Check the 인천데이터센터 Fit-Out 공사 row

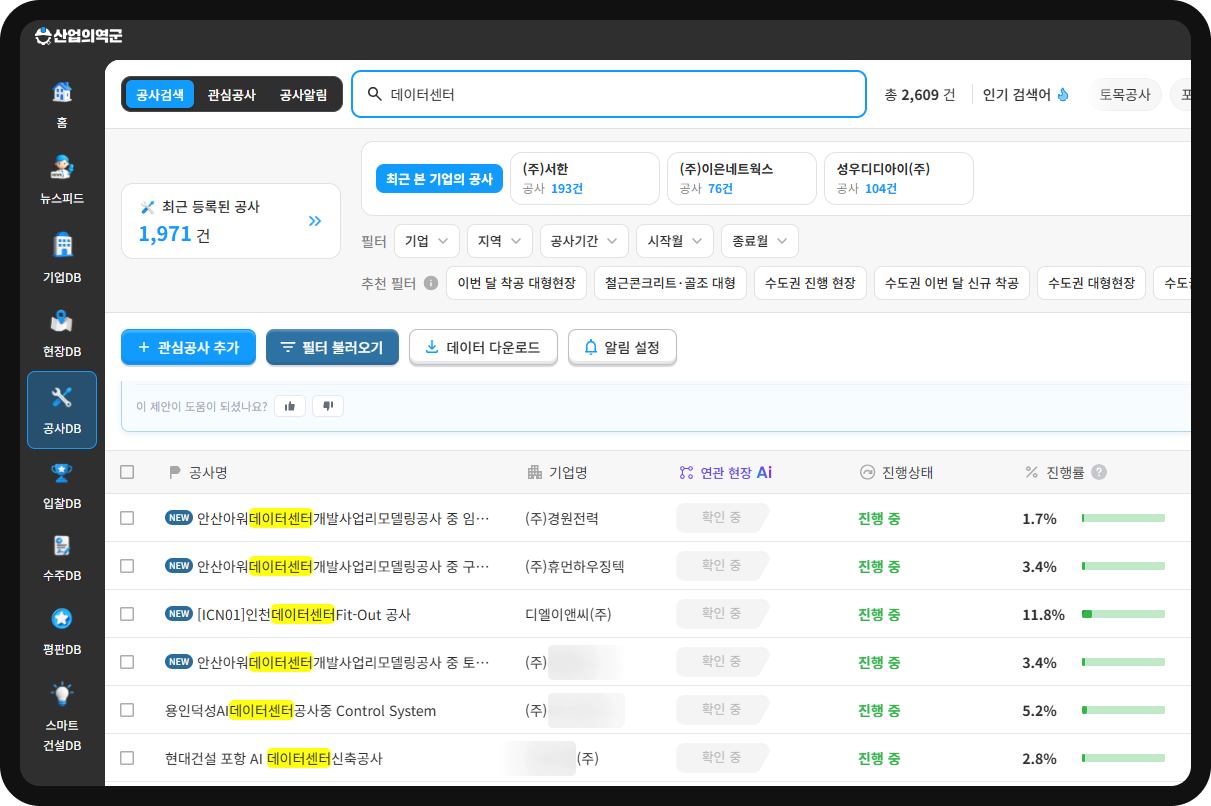pyautogui.click(x=127, y=614)
